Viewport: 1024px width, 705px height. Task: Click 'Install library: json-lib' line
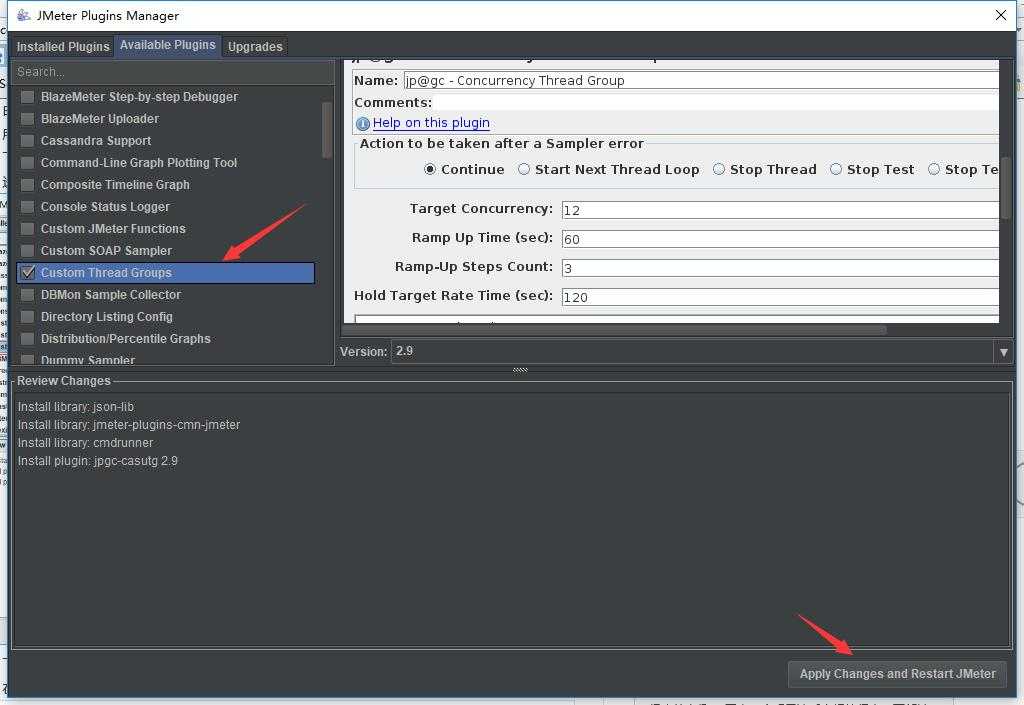pos(76,407)
